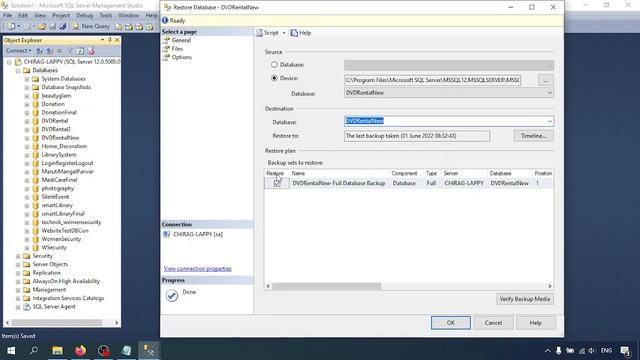Open the Windows Start menu
This screenshot has width=640, height=360.
pyautogui.click(x=11, y=350)
